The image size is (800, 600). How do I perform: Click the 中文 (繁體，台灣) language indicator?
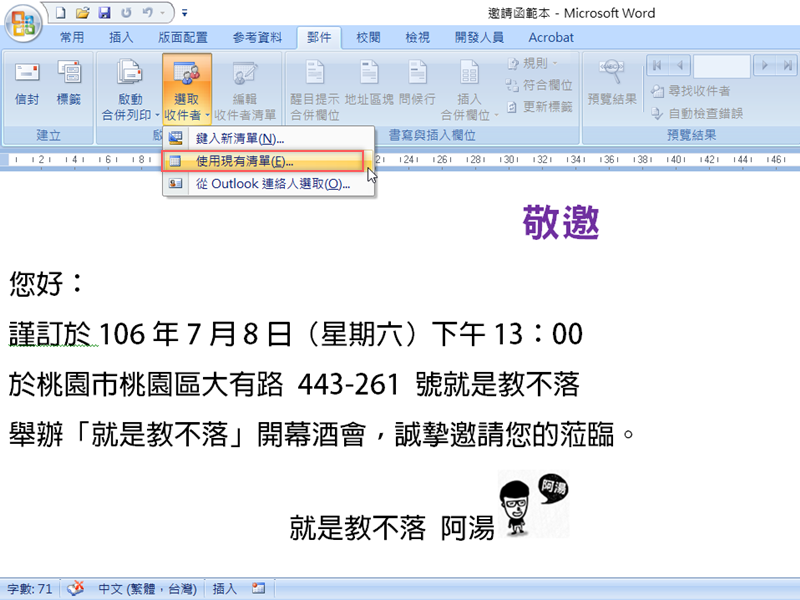(147, 589)
